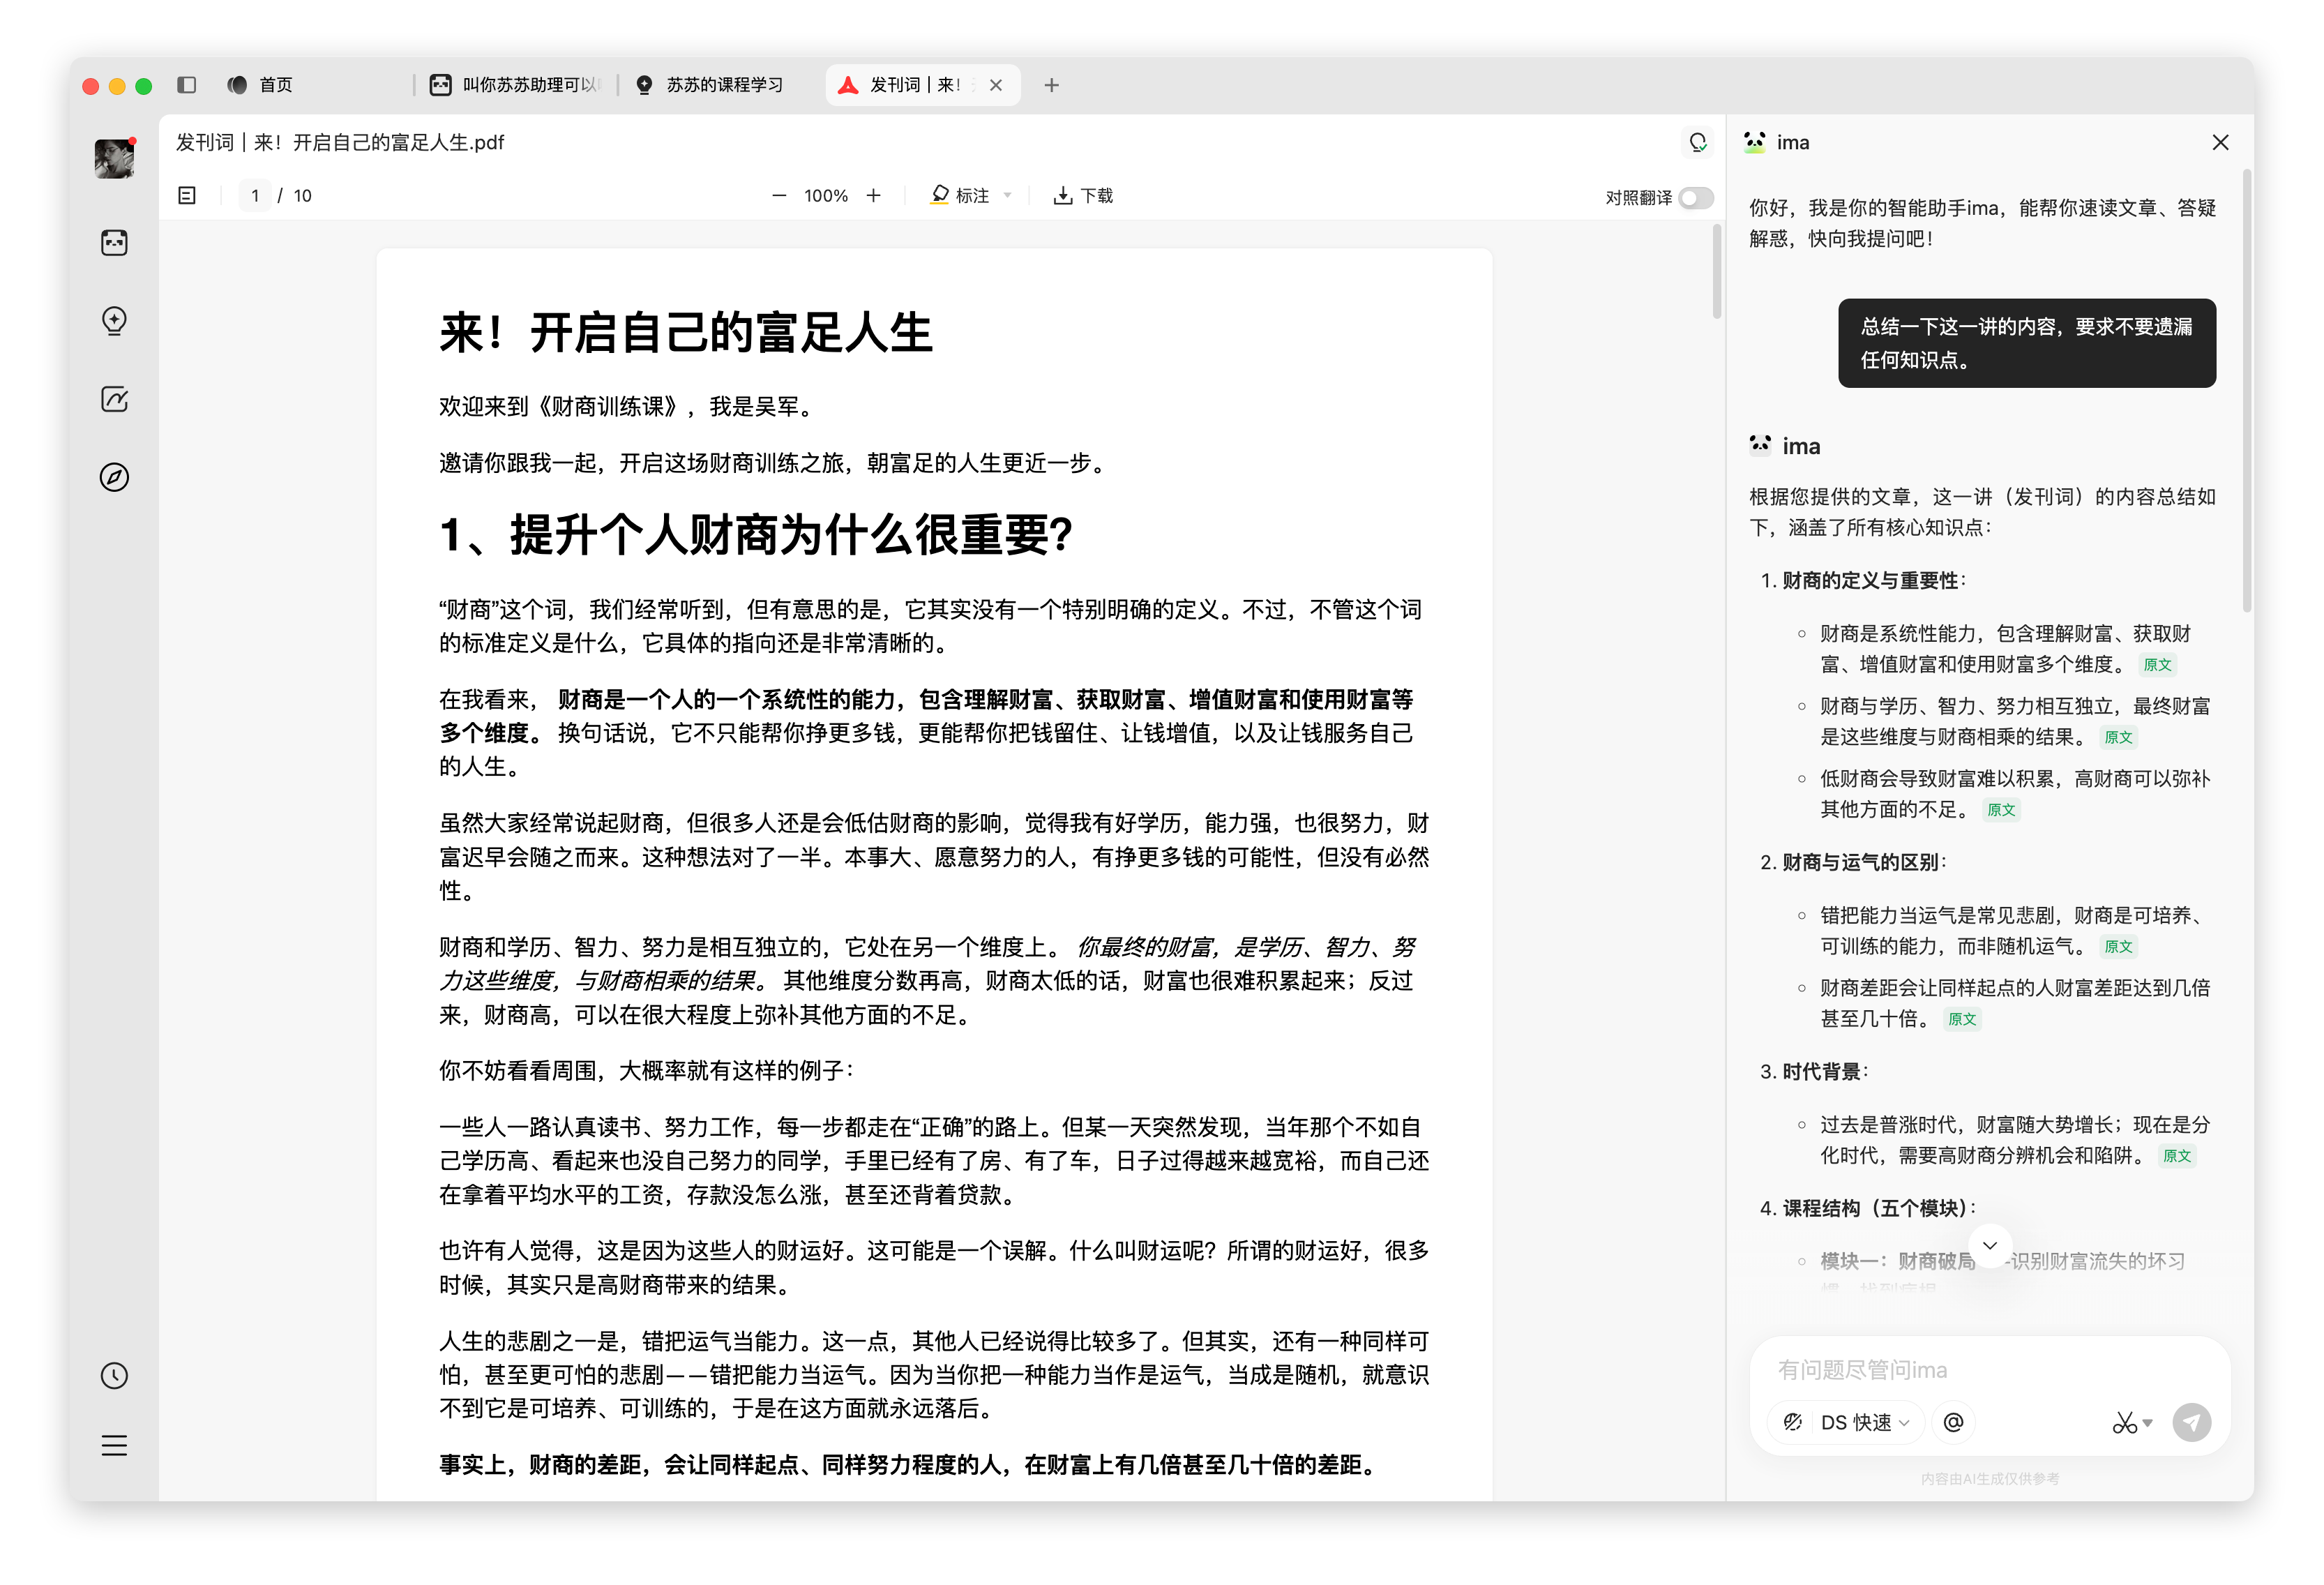Screen dimensions: 2324x1585
Task: Open 原文 link after 使用财富多个维度
Action: (2157, 665)
